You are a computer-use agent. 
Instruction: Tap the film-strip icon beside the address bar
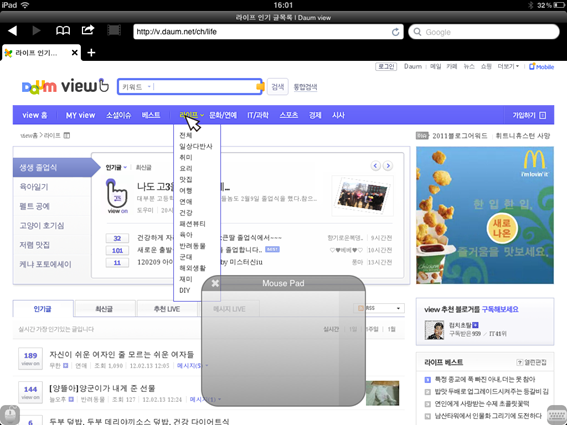(114, 31)
